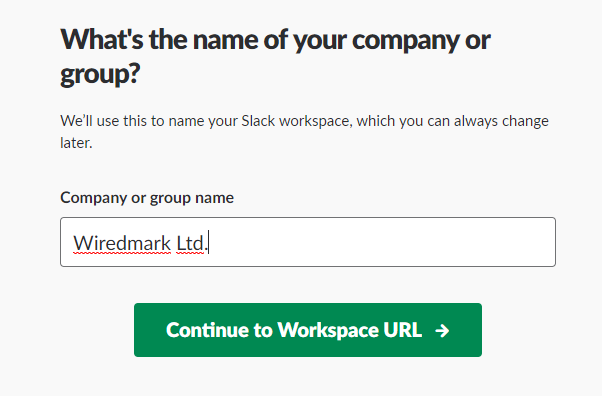
Task: Click the word "later." in the description
Action: click(76, 143)
